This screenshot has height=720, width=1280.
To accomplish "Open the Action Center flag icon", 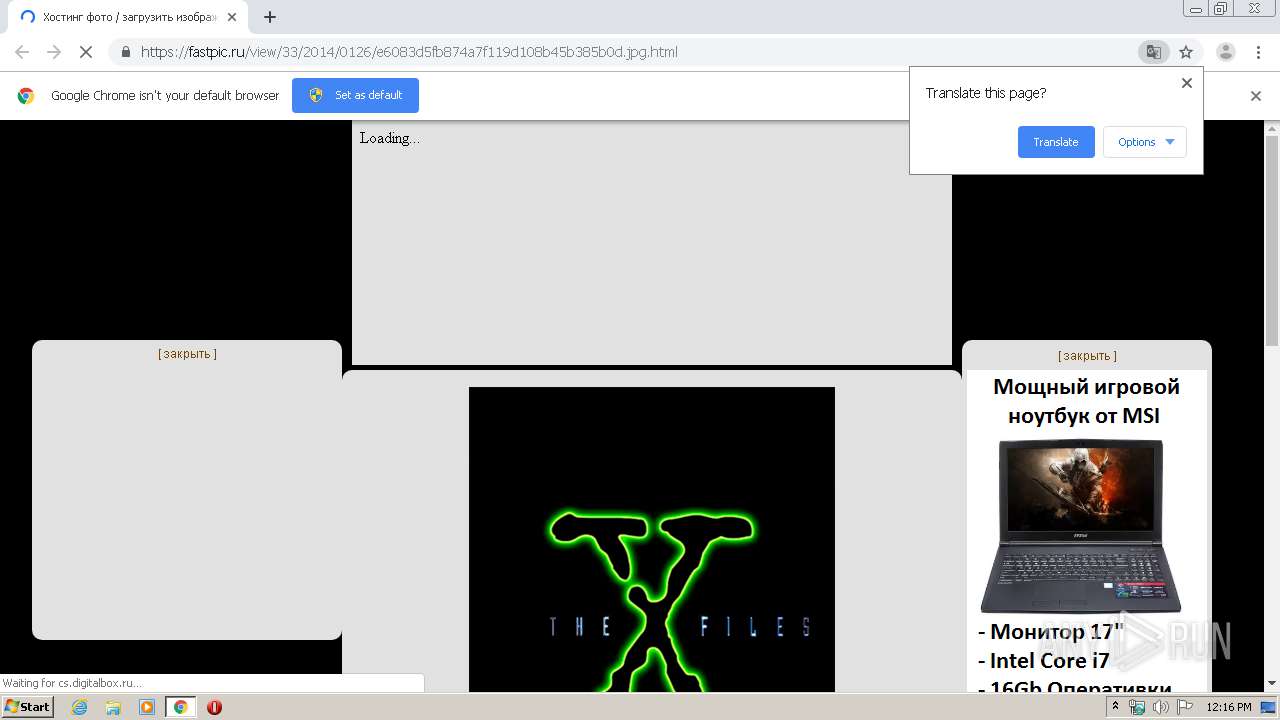I will pyautogui.click(x=1183, y=707).
